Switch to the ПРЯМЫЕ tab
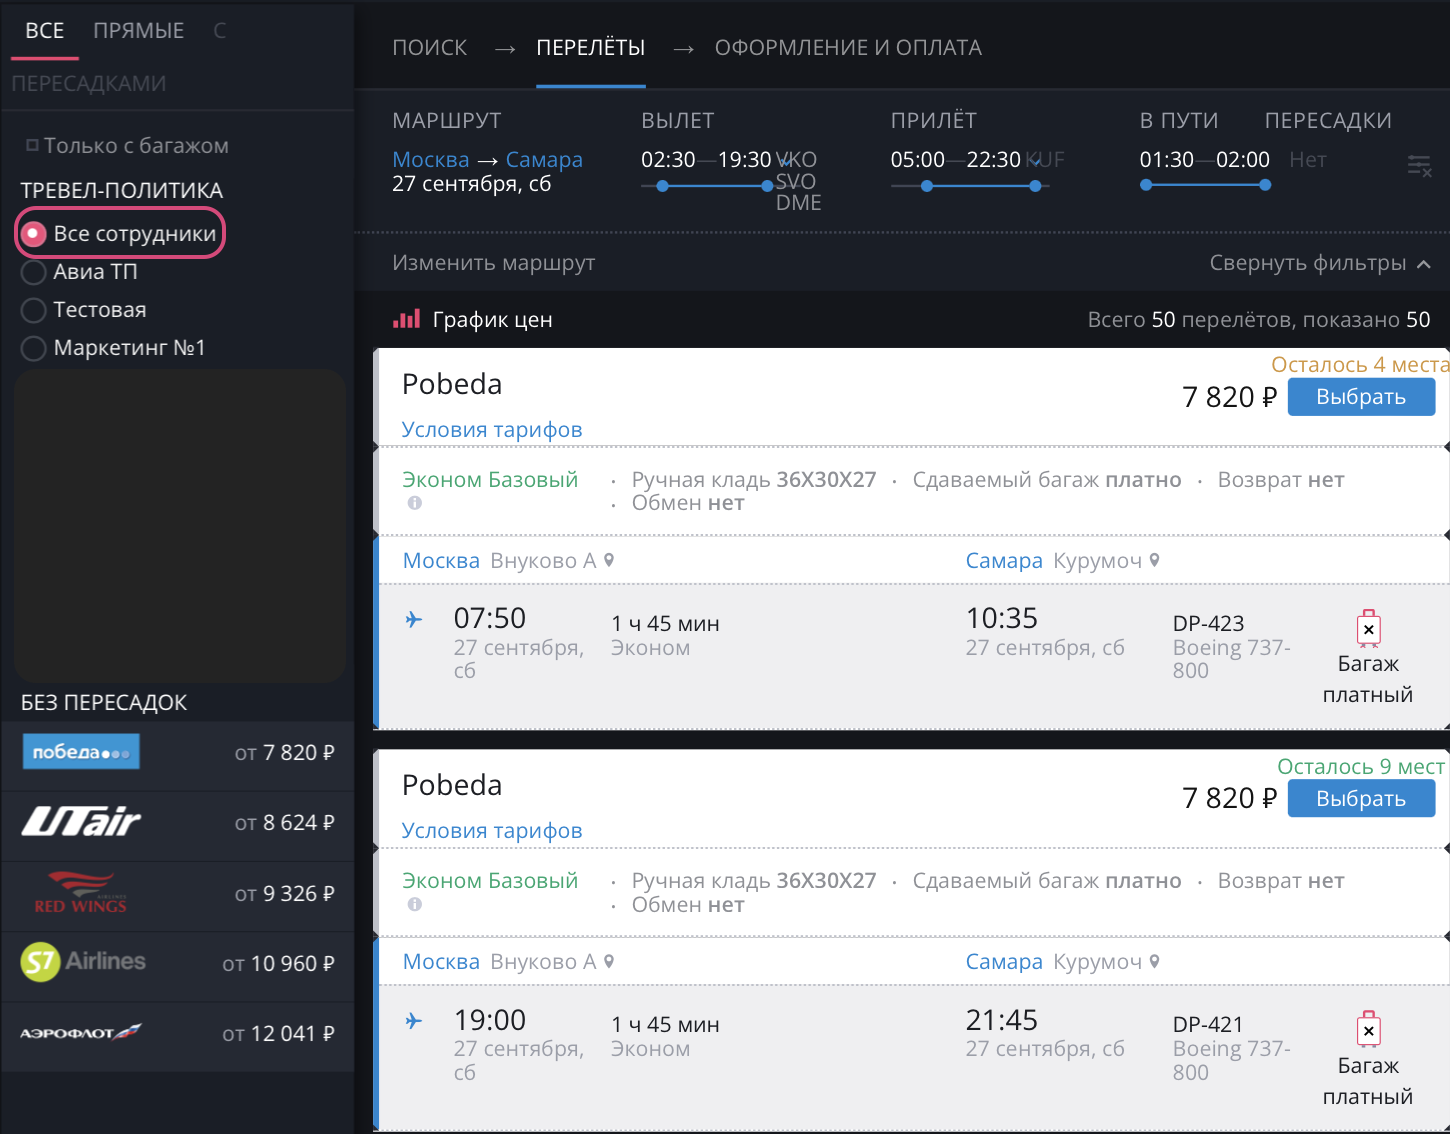Screen dimensions: 1450x1134 [138, 31]
